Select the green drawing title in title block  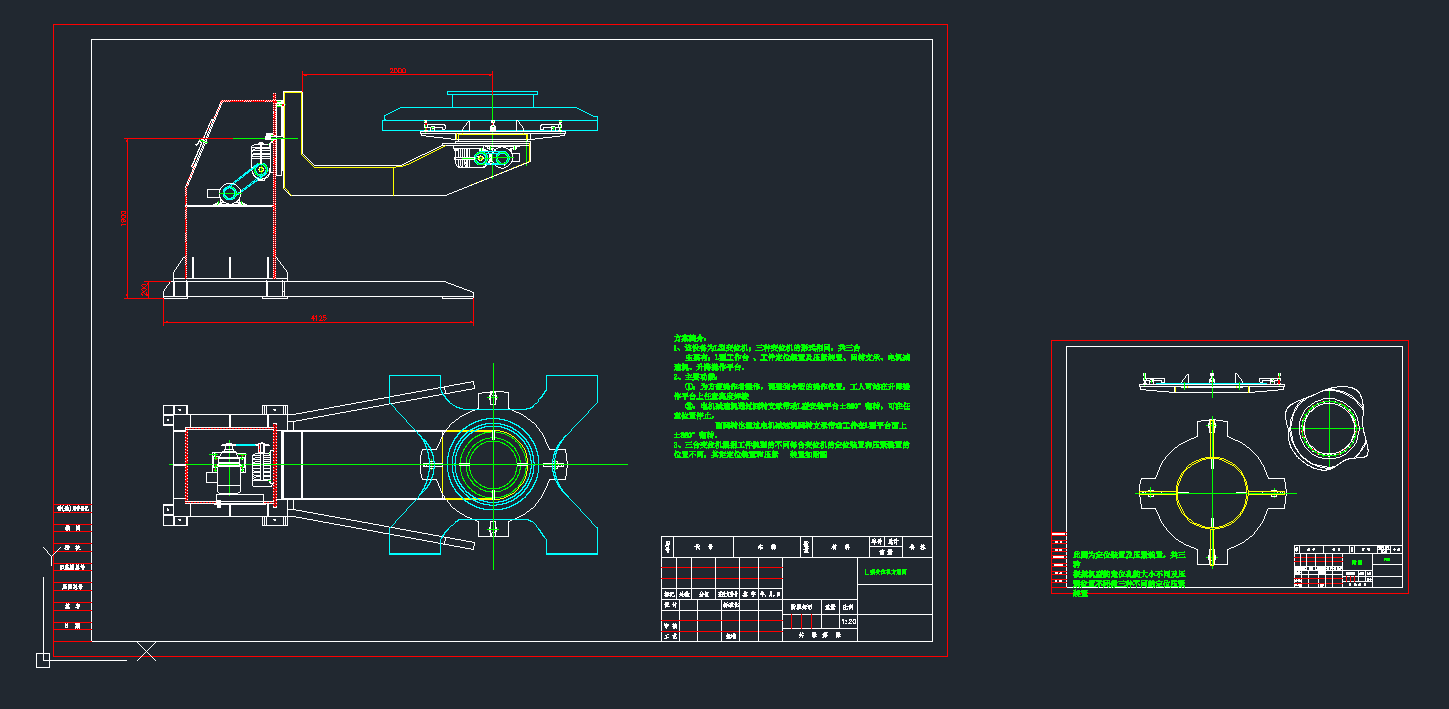(x=885, y=573)
